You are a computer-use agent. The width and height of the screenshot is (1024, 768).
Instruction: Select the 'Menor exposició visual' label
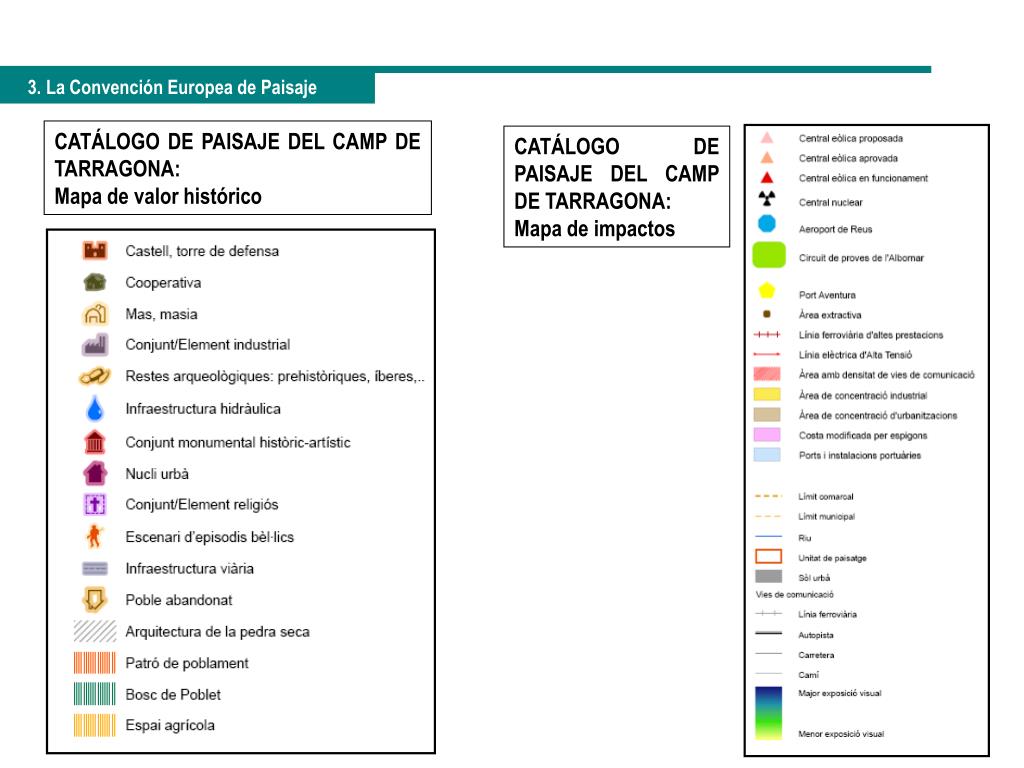pyautogui.click(x=841, y=734)
